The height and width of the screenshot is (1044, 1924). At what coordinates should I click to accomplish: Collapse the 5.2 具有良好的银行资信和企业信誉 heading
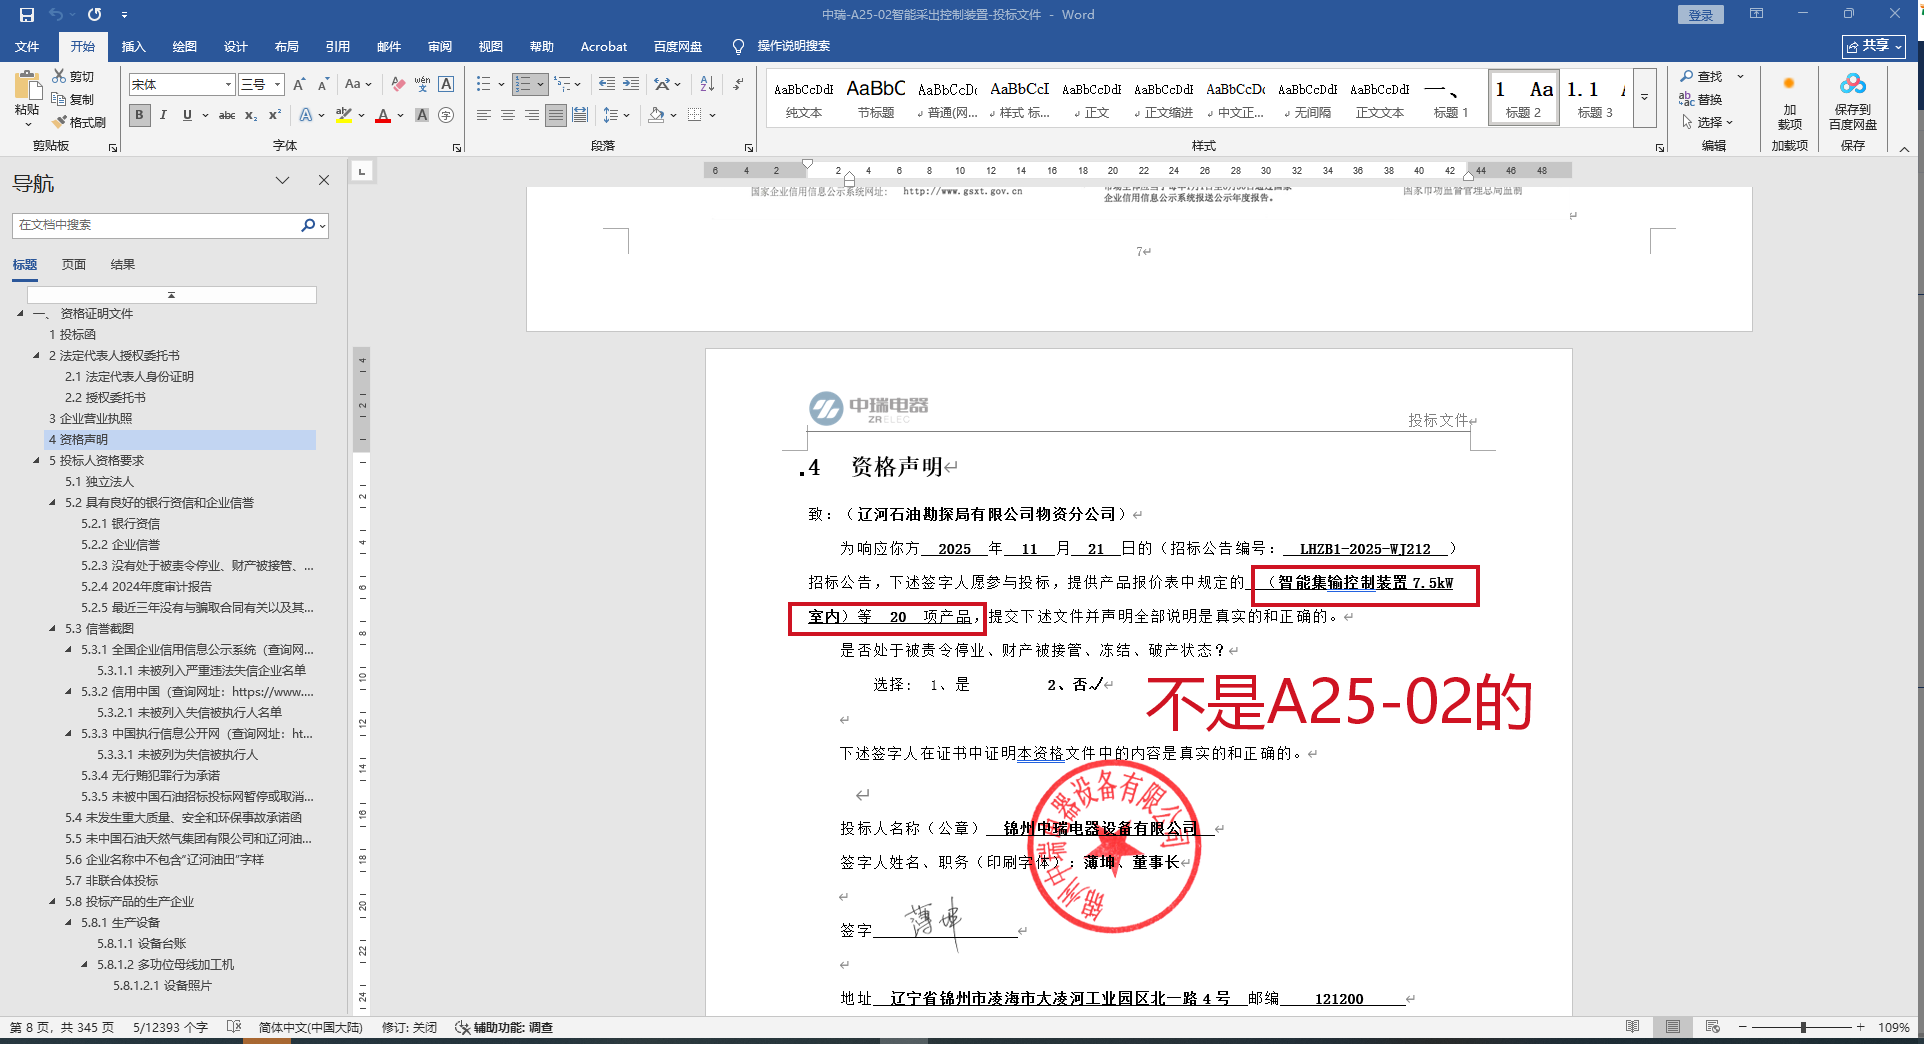point(53,503)
